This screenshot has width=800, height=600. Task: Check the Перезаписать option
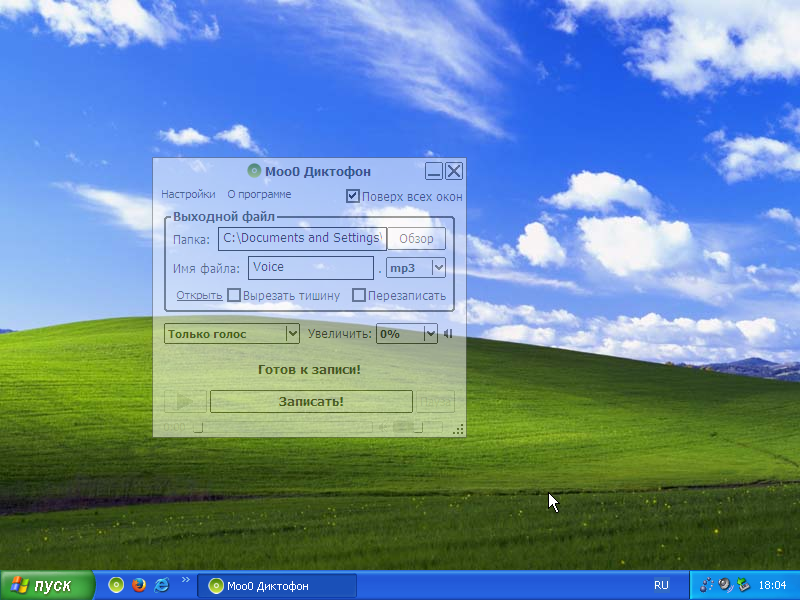(359, 296)
